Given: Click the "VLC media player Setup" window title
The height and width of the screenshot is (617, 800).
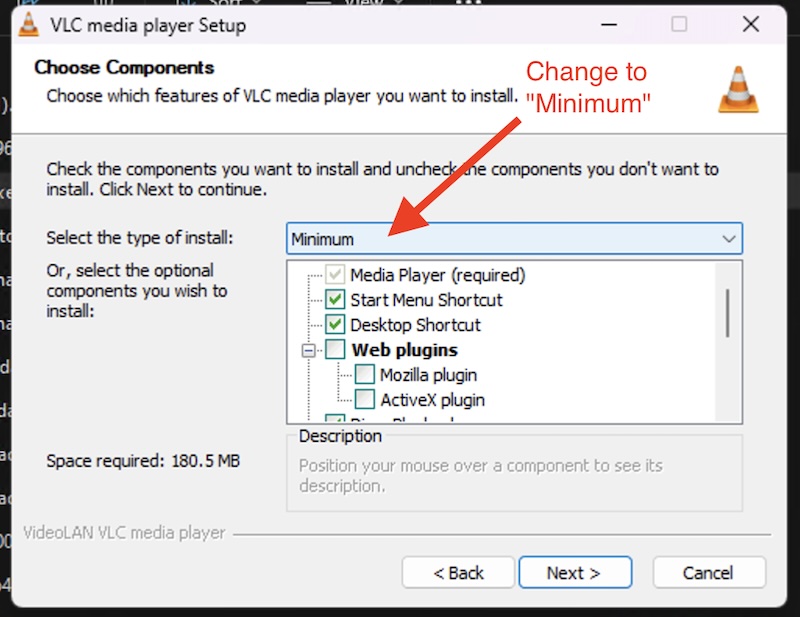Looking at the screenshot, I should [150, 25].
